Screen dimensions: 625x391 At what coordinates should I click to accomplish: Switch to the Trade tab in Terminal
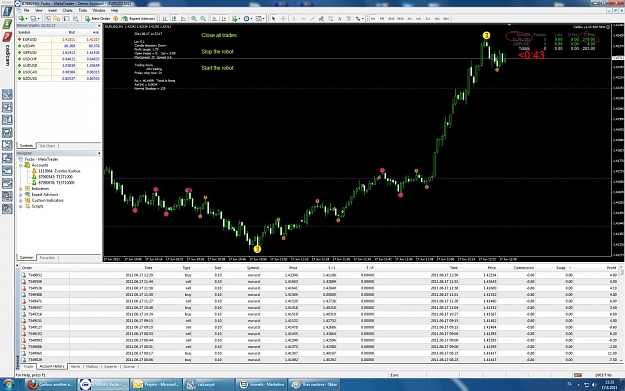[28, 366]
